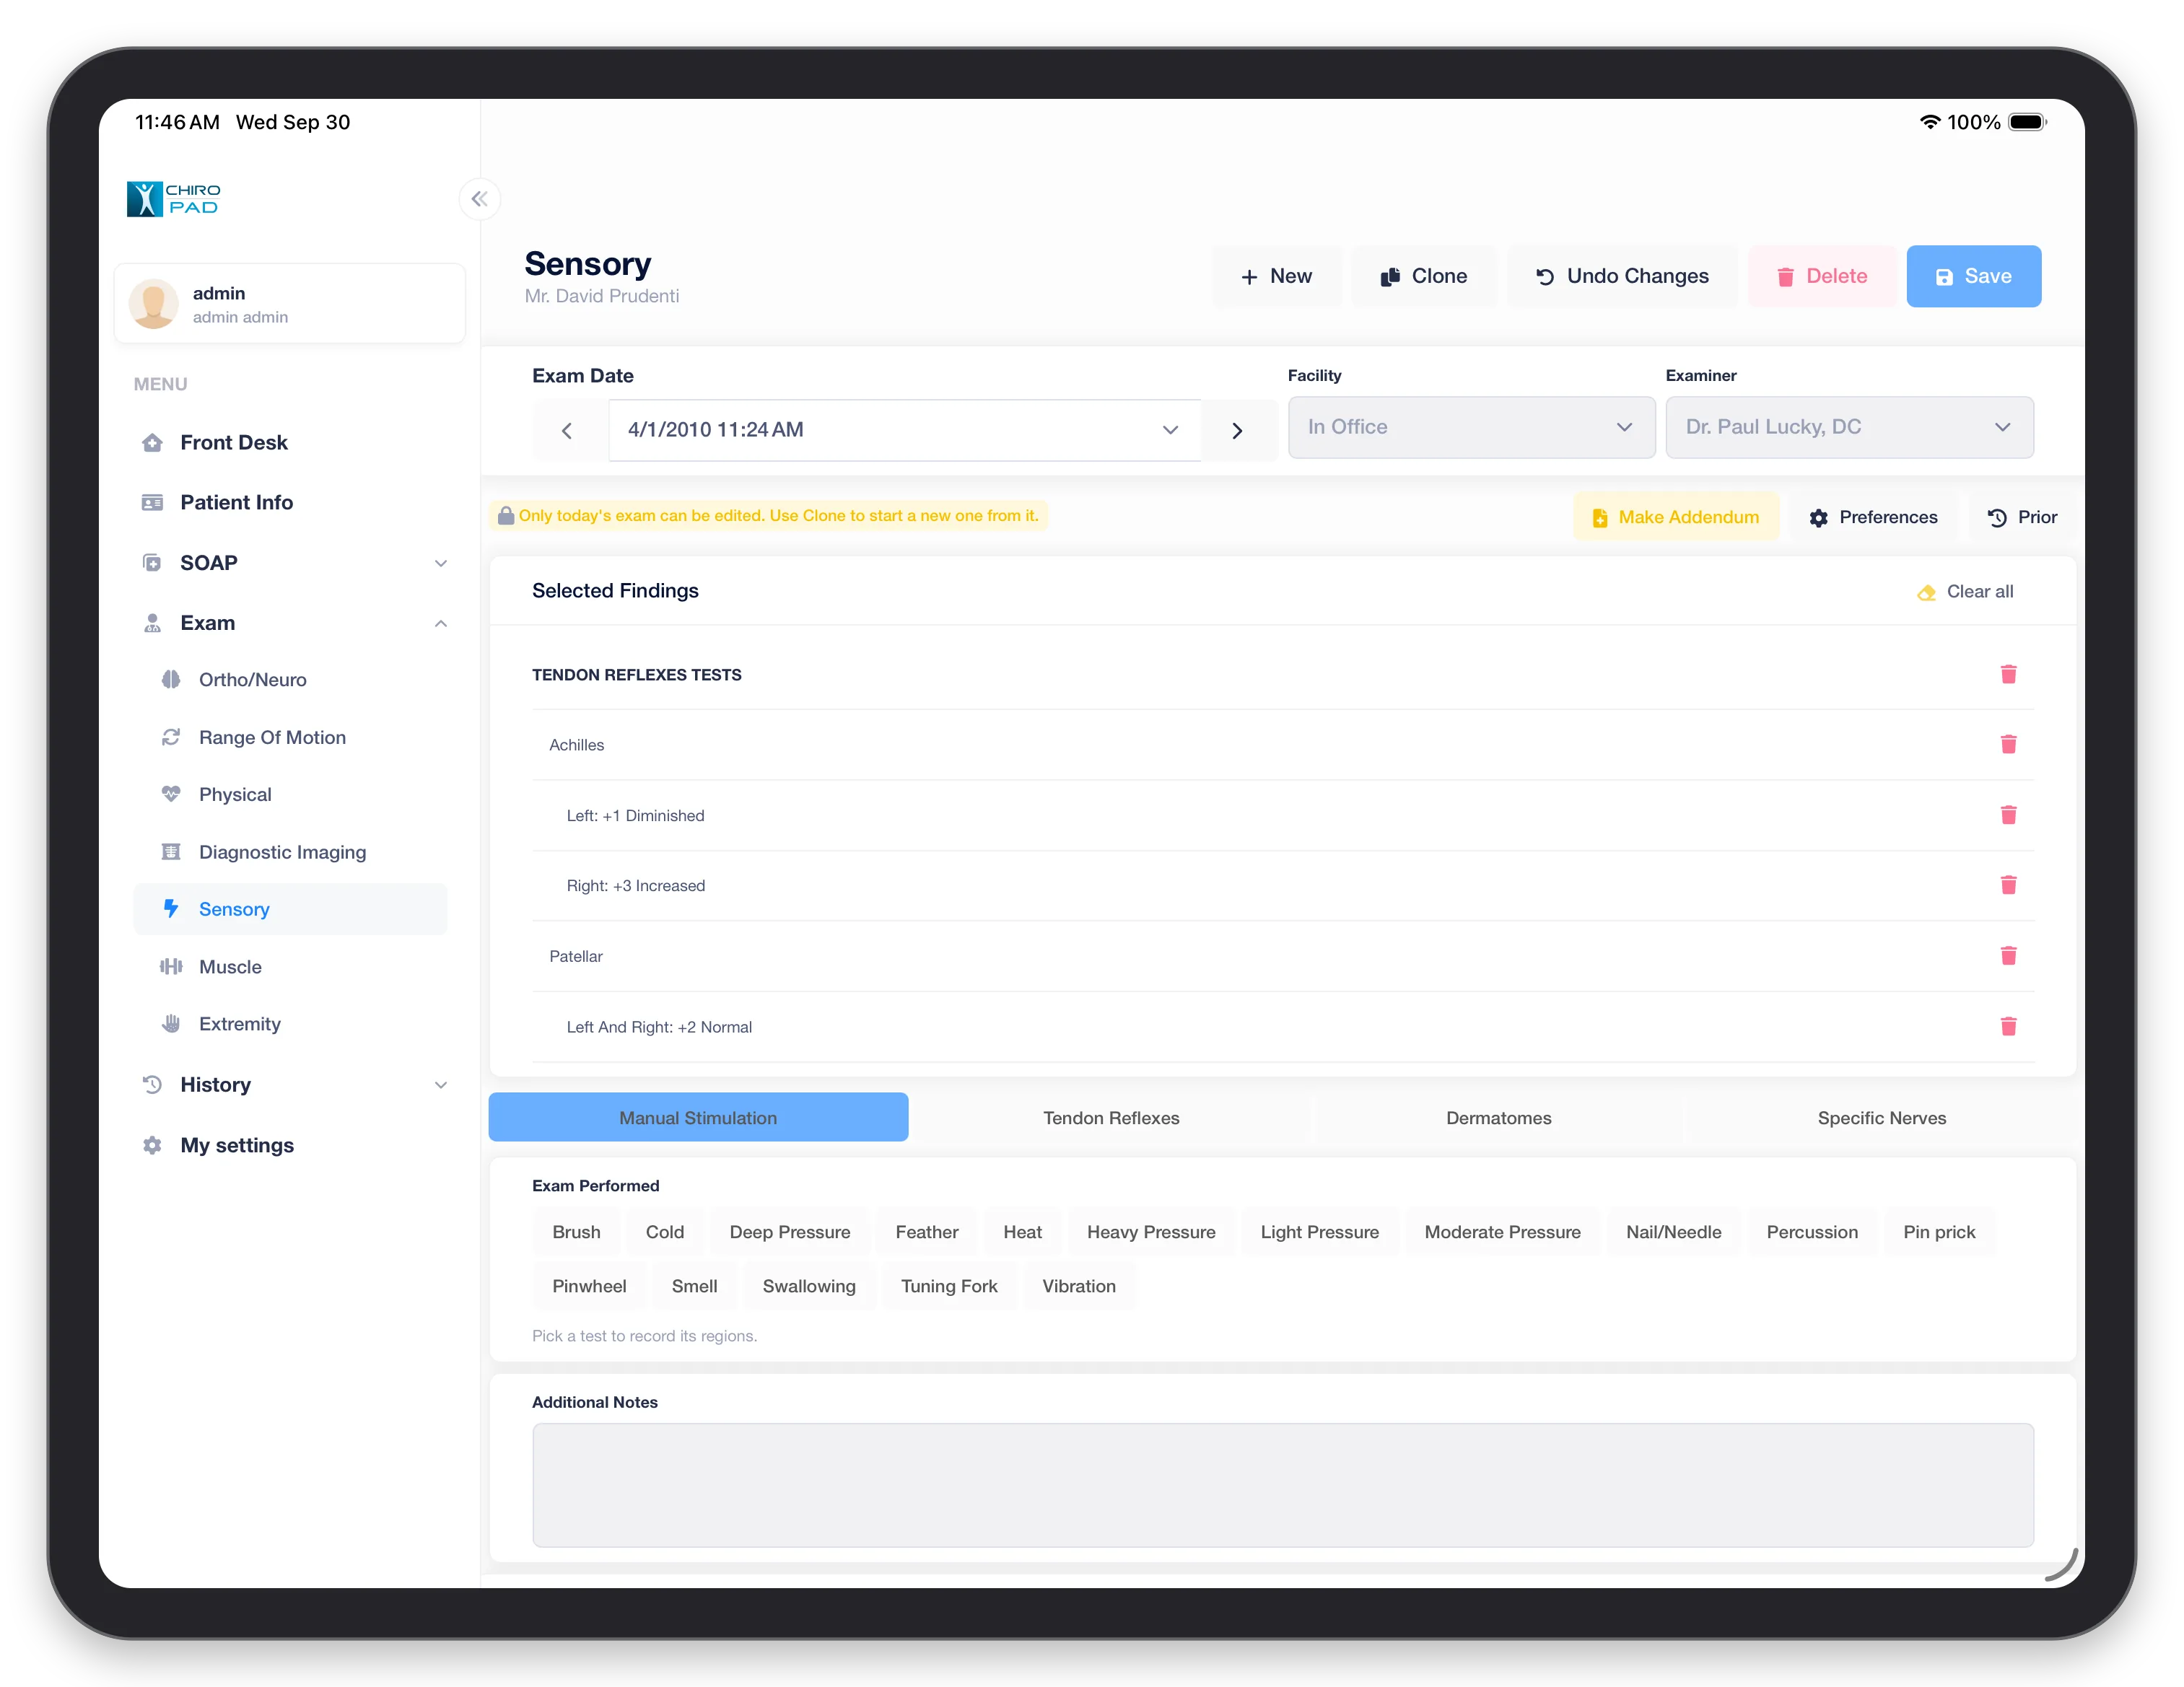Screen dimensions: 2184x1687
Task: View Prior exams
Action: pos(2022,517)
